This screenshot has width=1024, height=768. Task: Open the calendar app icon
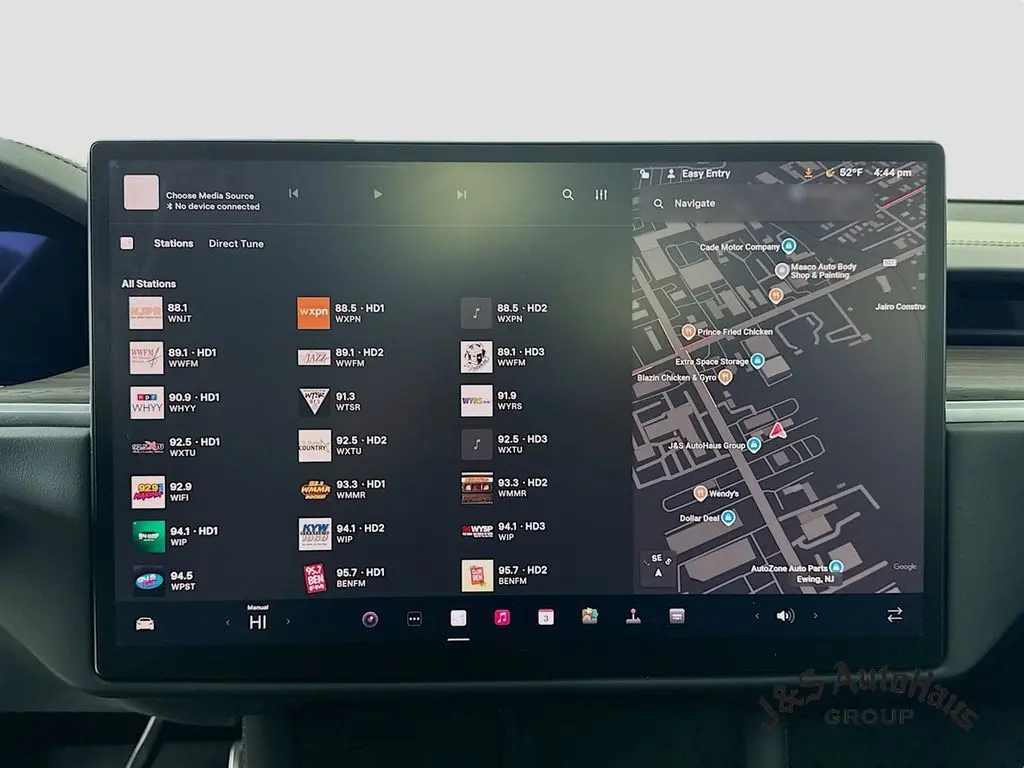click(546, 618)
